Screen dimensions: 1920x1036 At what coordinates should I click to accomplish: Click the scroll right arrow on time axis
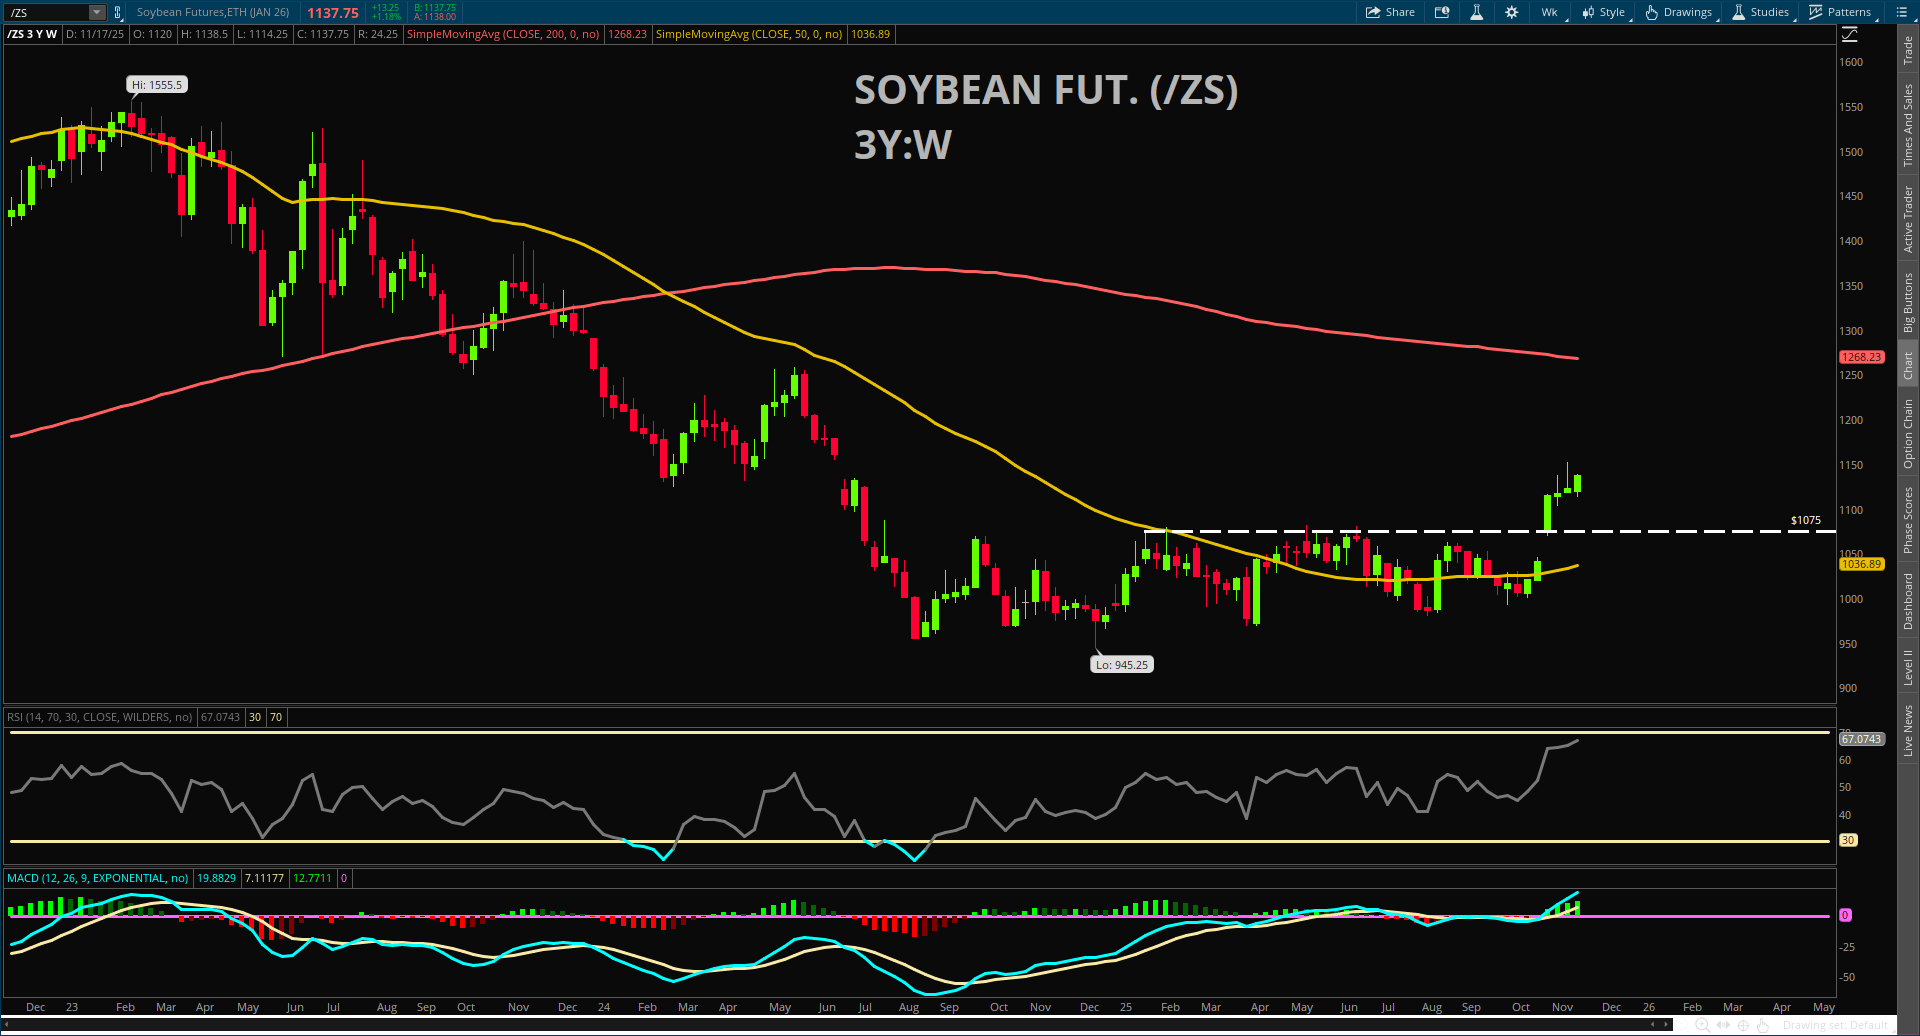[x=1666, y=1024]
